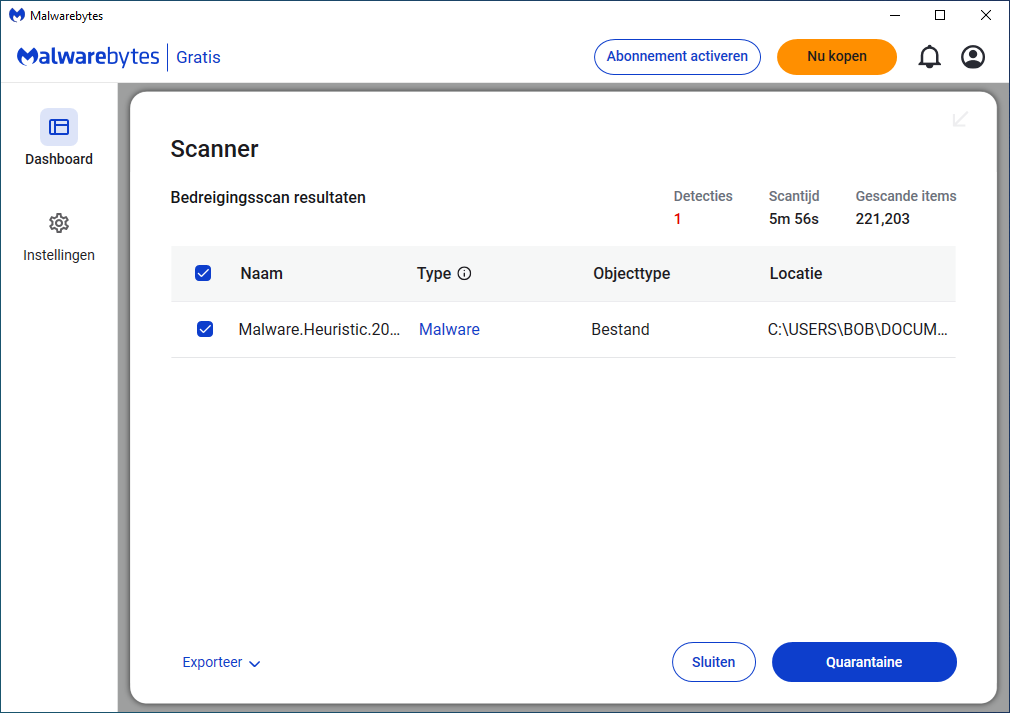Click the Bestand object type cell
Screen dimensions: 1010x713
pos(620,329)
